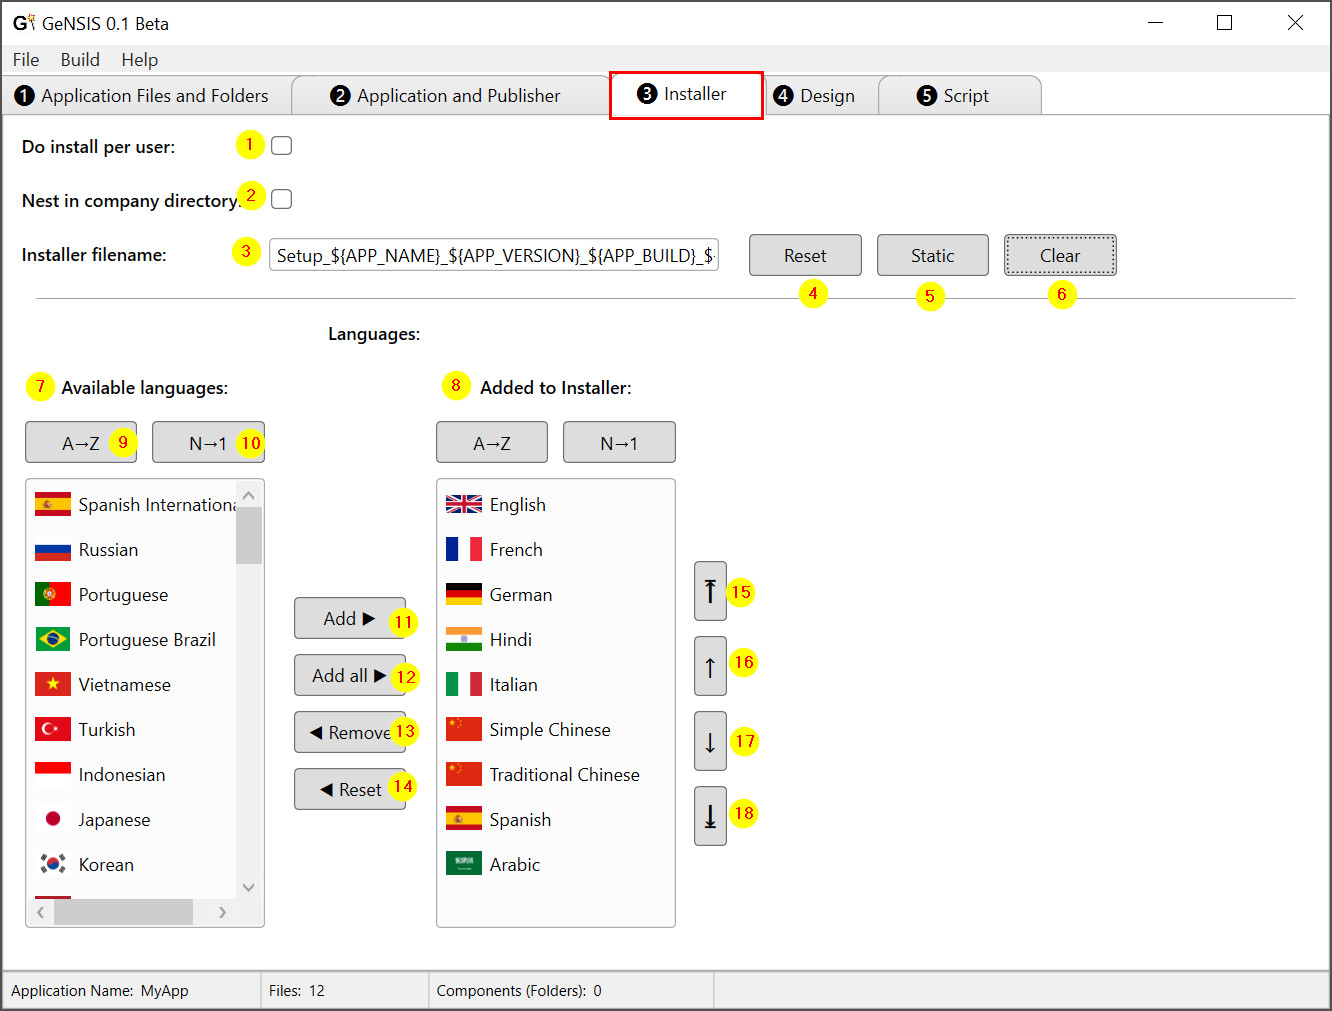Select the Installer tab
The width and height of the screenshot is (1332, 1011).
tap(686, 95)
